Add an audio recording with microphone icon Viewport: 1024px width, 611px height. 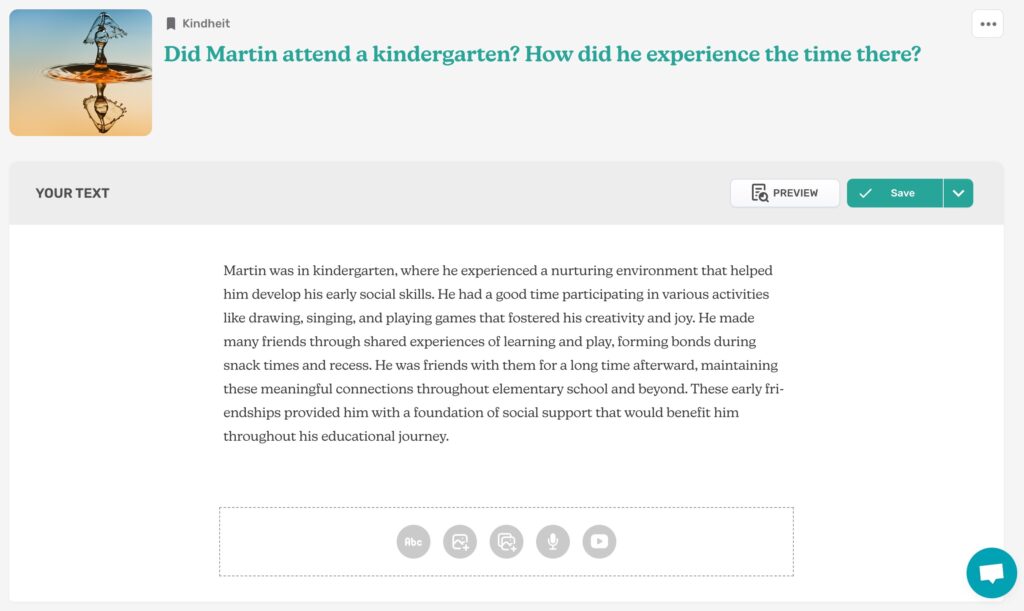coord(553,542)
